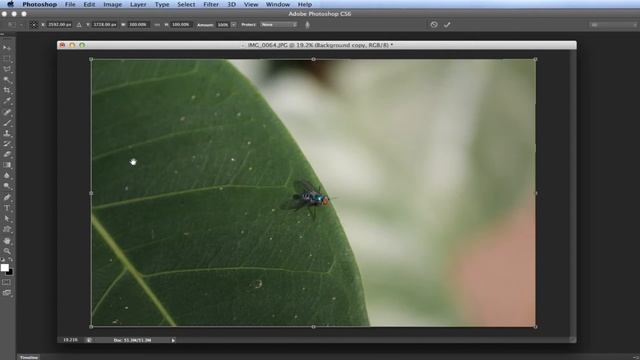The width and height of the screenshot is (640, 360).
Task: Open the 3D menu
Action: click(x=231, y=4)
